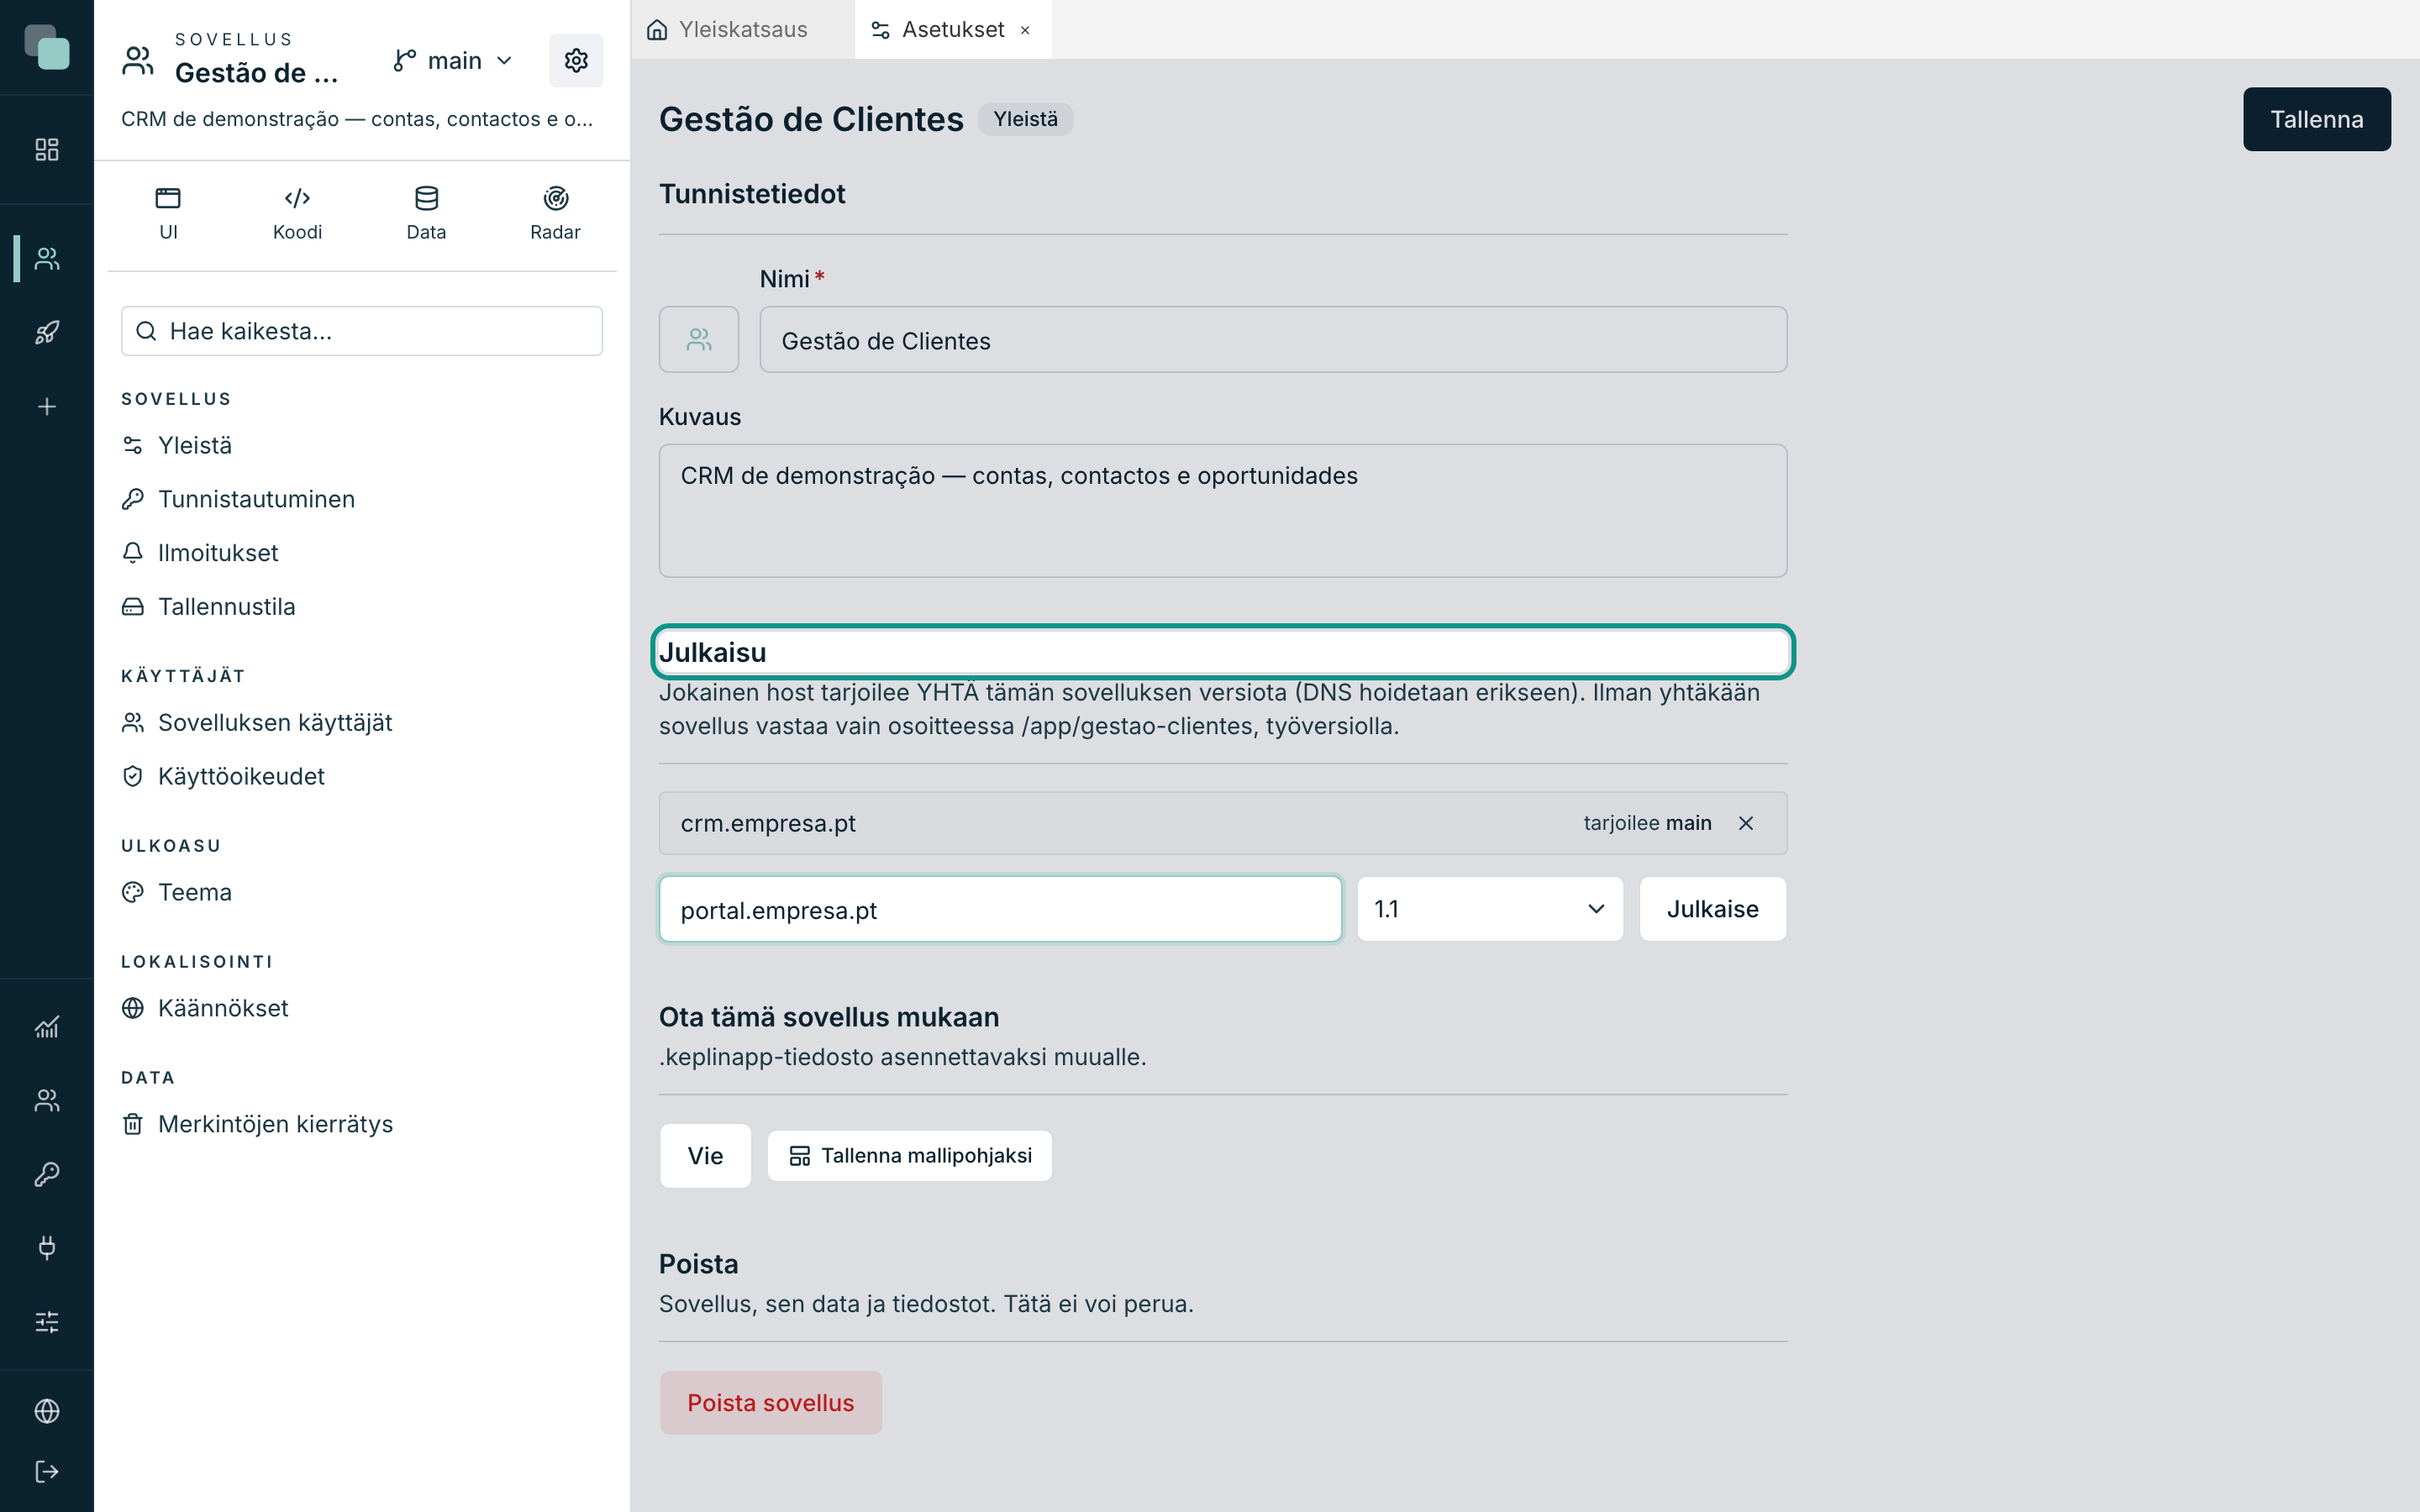Remove the crm.empresa.pt host with X
The width and height of the screenshot is (2420, 1512).
tap(1746, 823)
